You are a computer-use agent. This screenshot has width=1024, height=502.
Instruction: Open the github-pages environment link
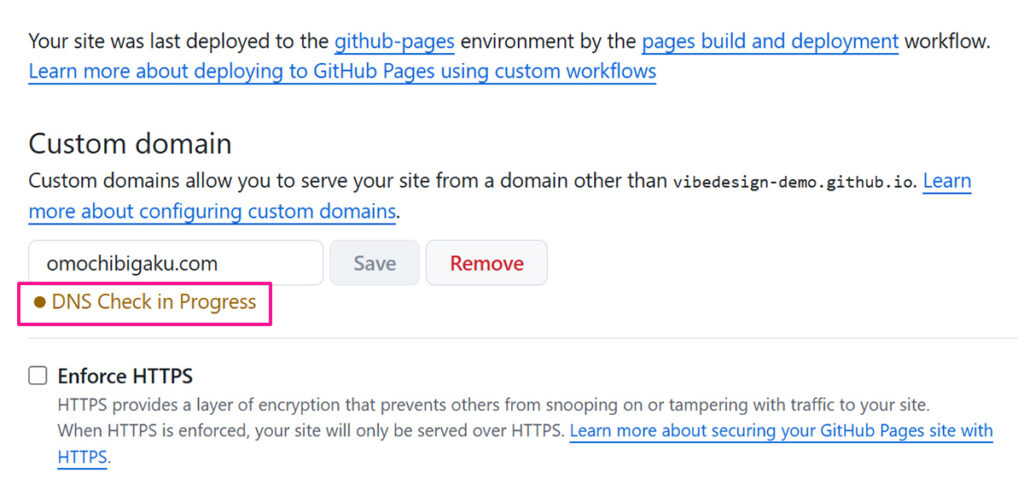[x=394, y=42]
